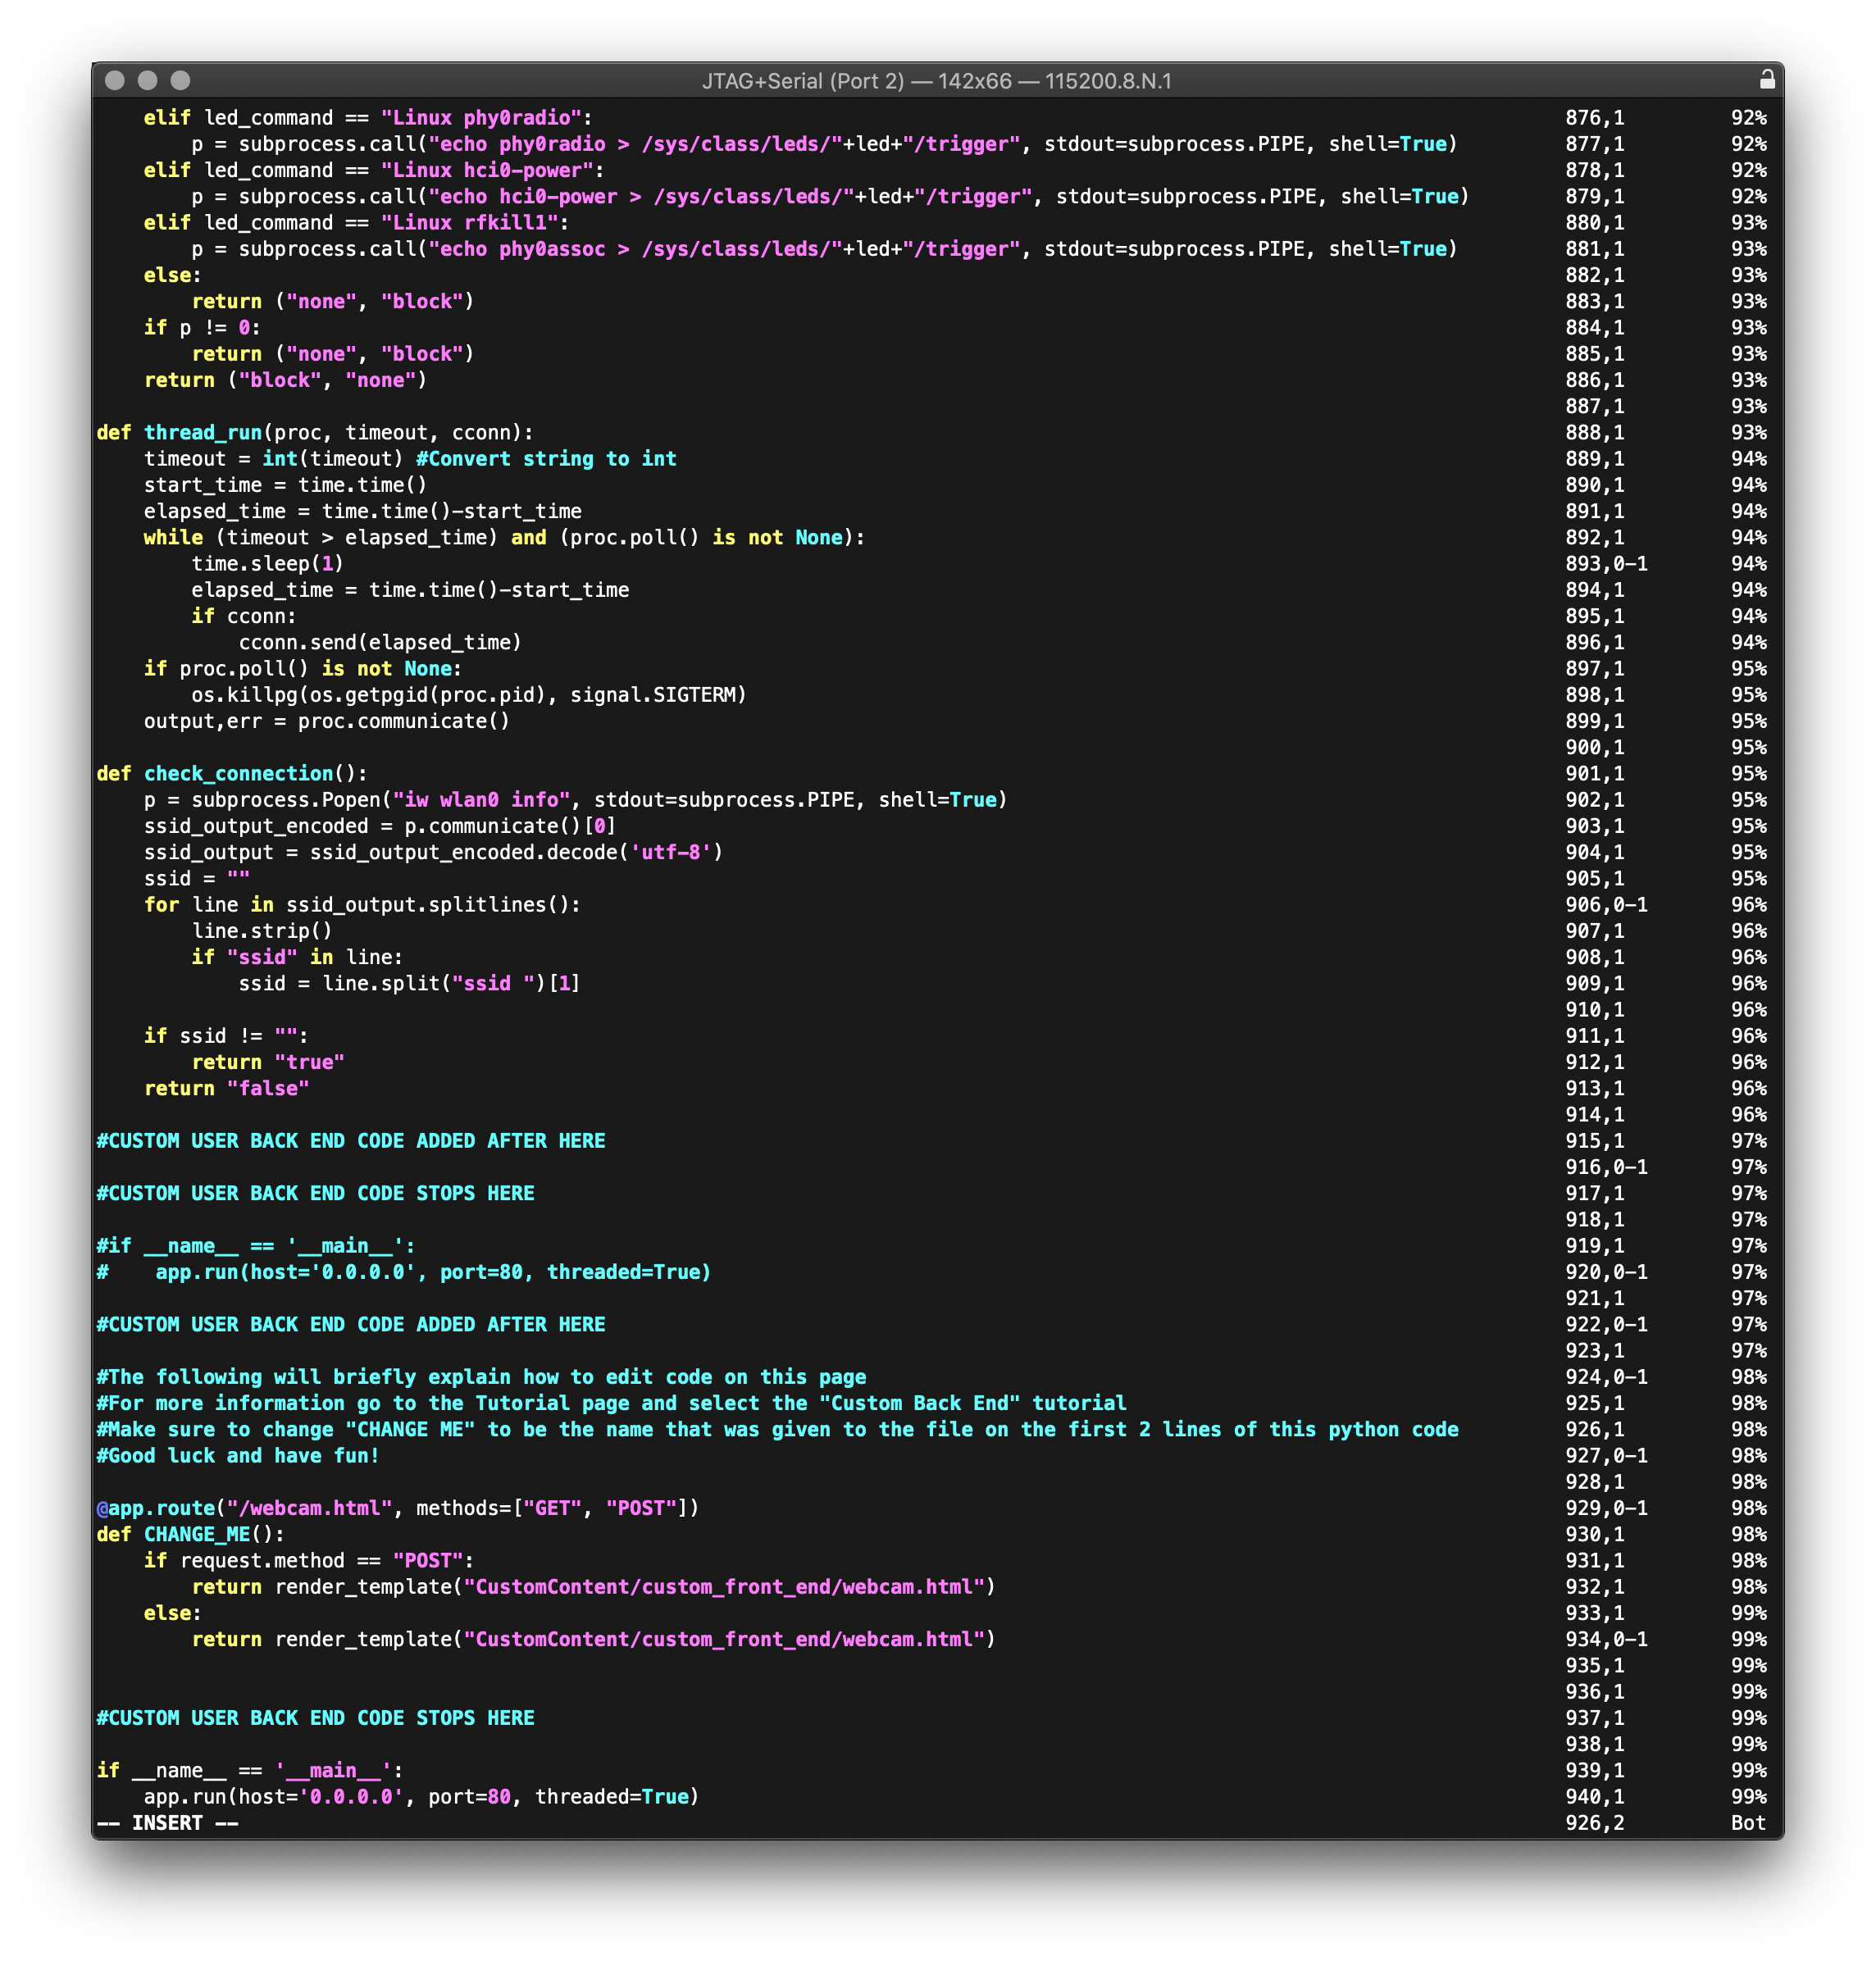1876x1961 pixels.
Task: Click the line number "906,0-1" in the right column
Action: (x=1606, y=905)
